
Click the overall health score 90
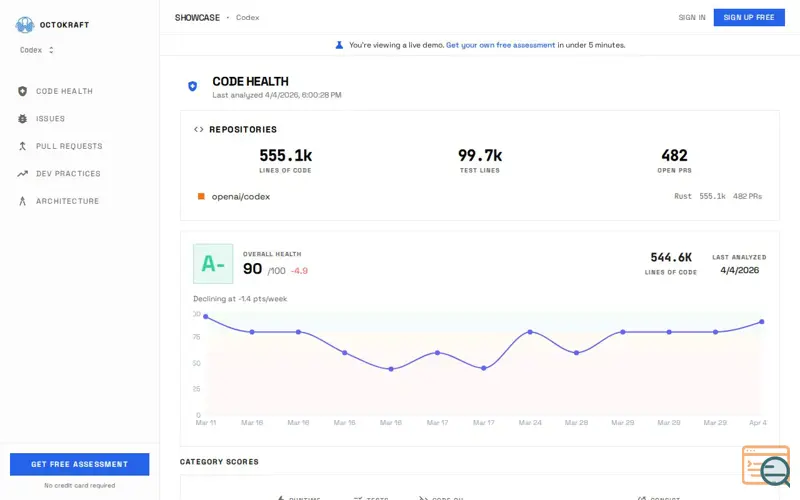(253, 269)
